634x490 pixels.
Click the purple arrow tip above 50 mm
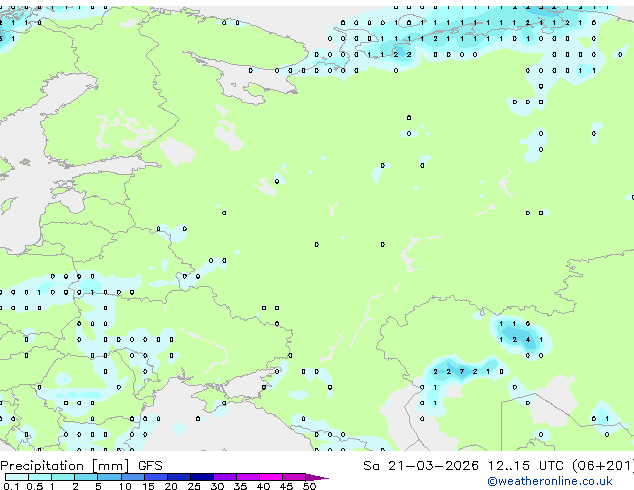coord(317,477)
